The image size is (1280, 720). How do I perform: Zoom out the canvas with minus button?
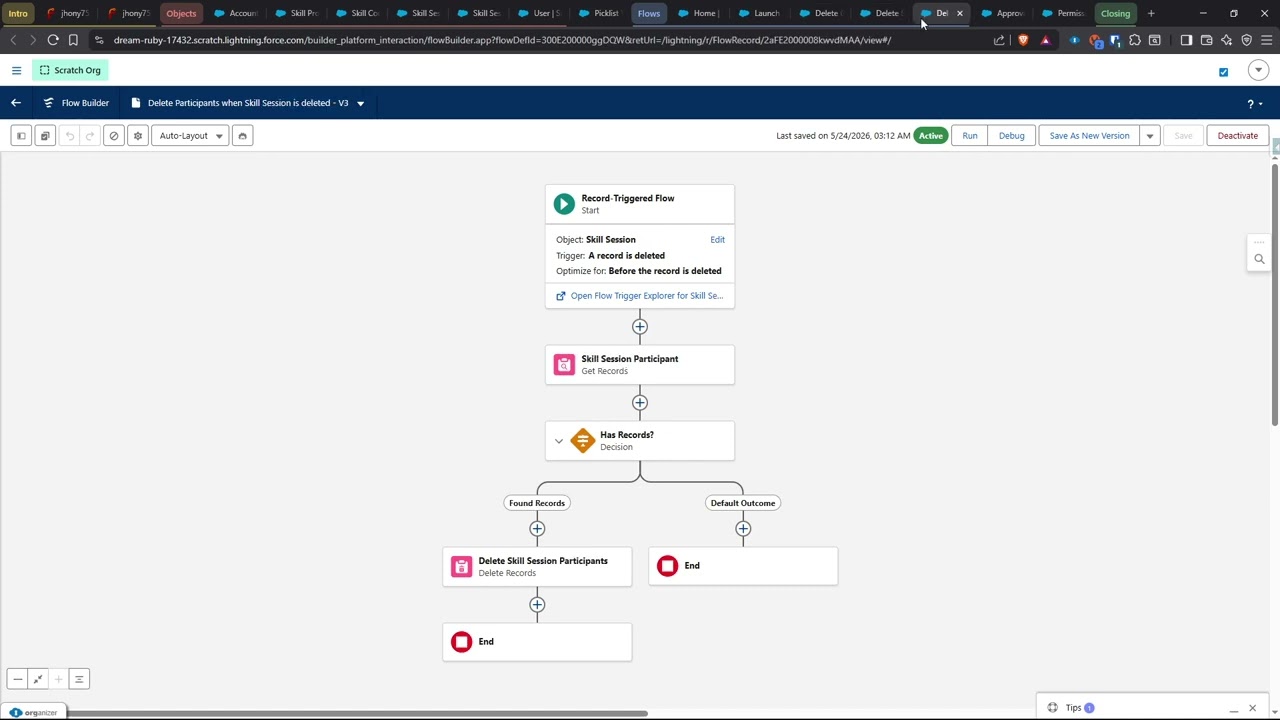pos(18,680)
